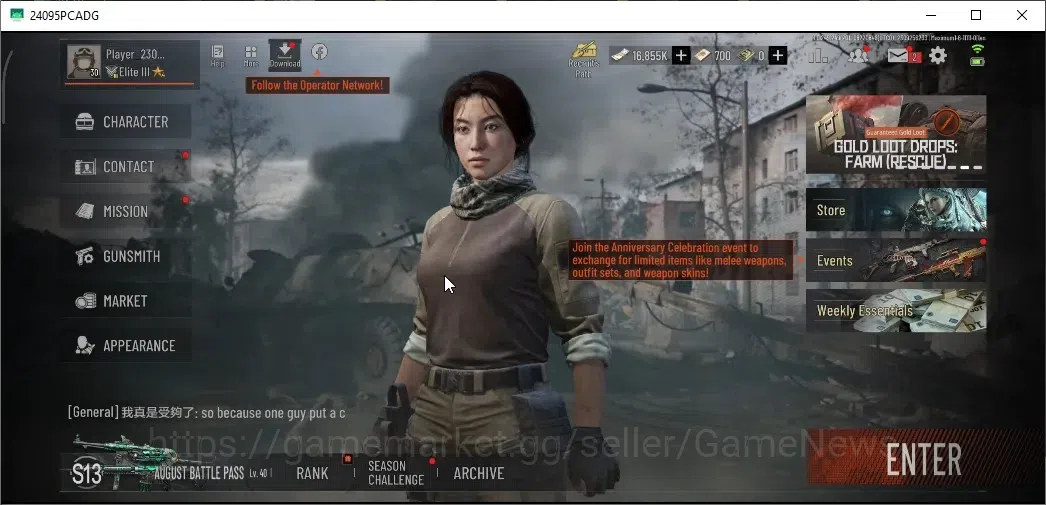This screenshot has width=1046, height=505.
Task: Click the Anniversary Celebration event tooltip
Action: [680, 260]
